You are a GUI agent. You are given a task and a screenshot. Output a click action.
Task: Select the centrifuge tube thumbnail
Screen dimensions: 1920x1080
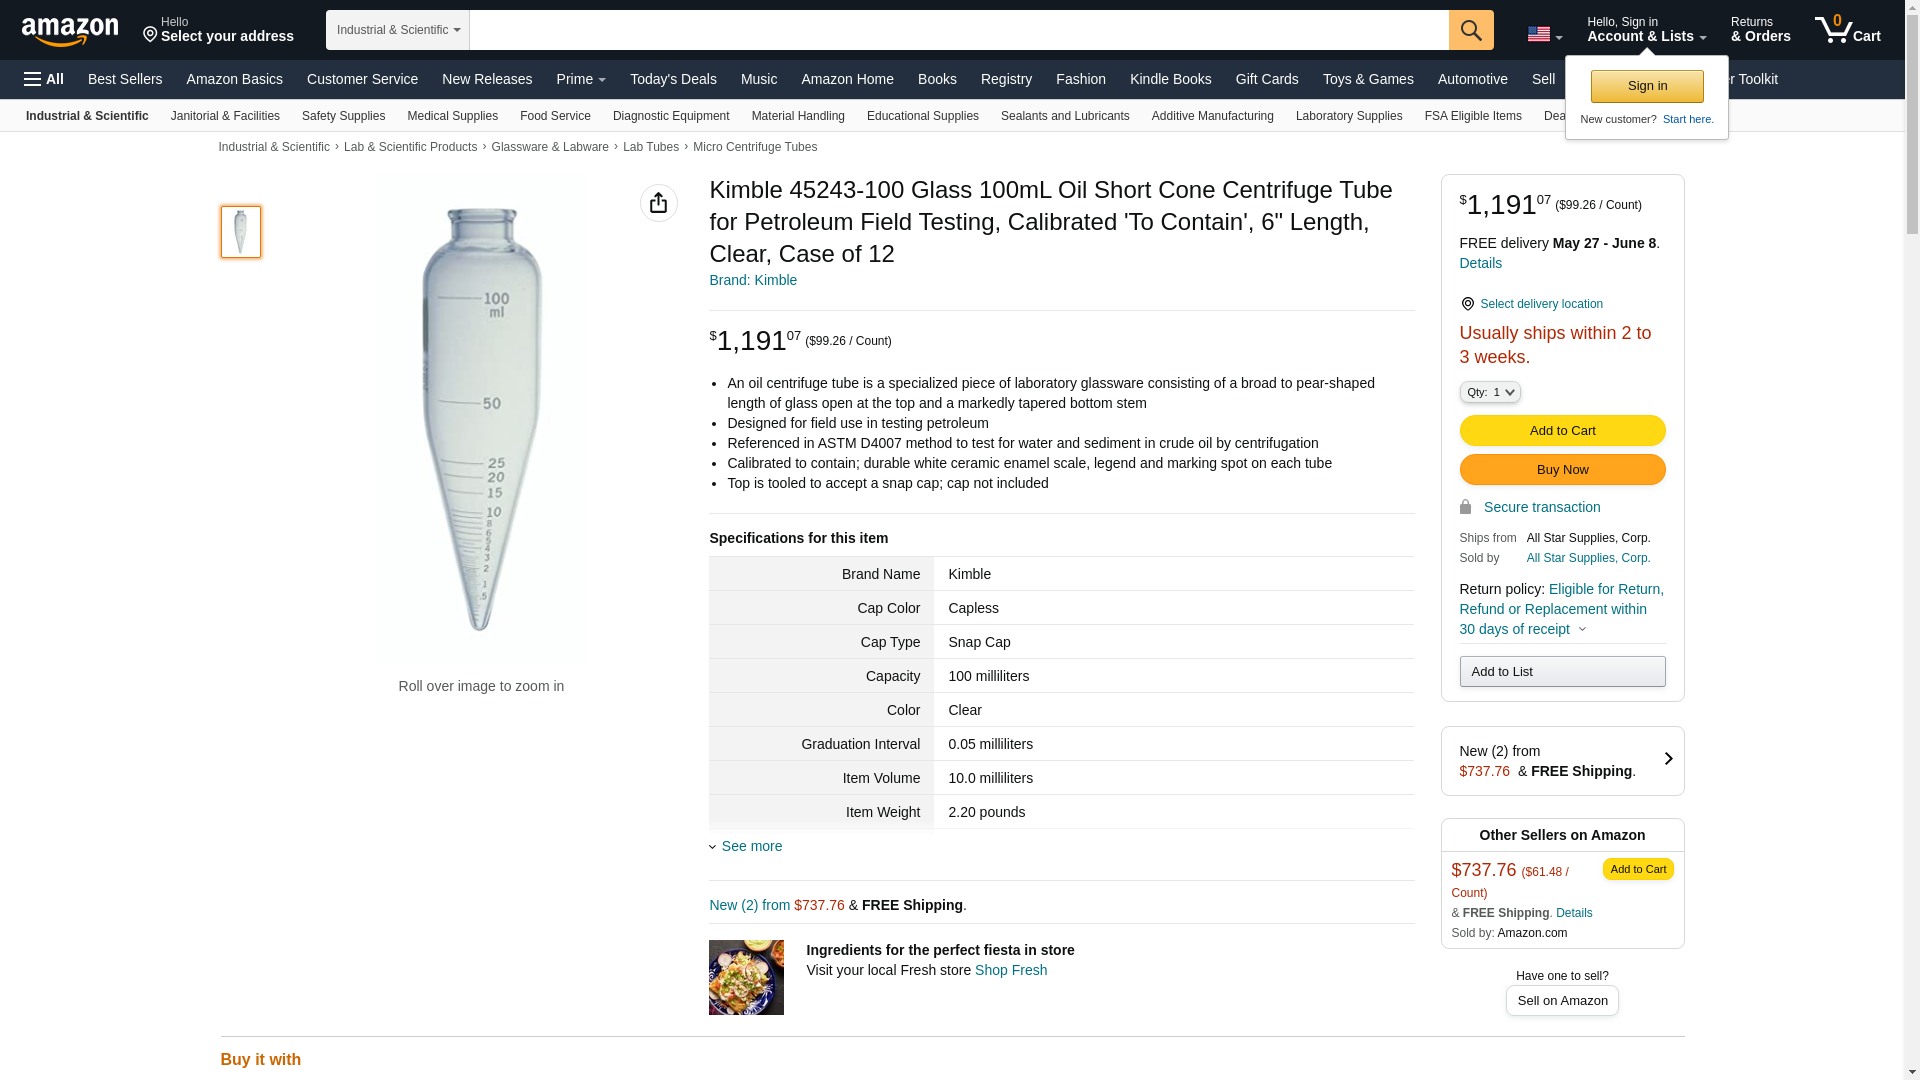240,232
